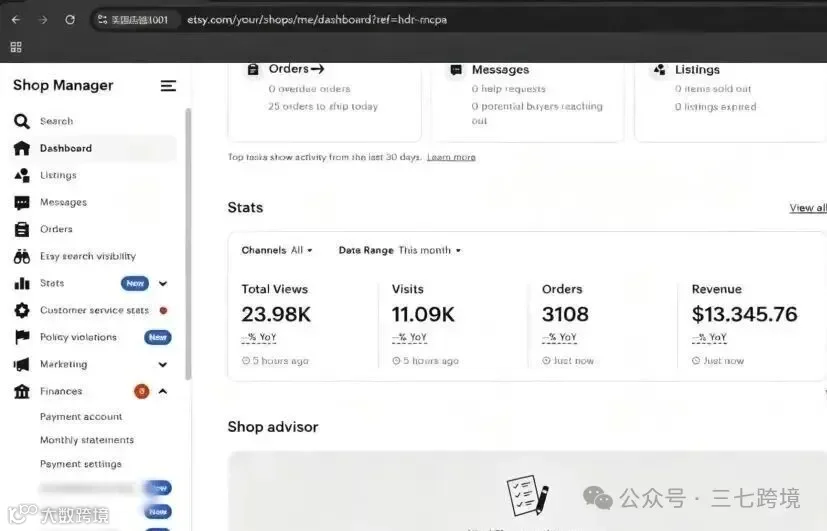Go back with the browser back arrow
Image resolution: width=827 pixels, height=531 pixels.
pyautogui.click(x=16, y=20)
